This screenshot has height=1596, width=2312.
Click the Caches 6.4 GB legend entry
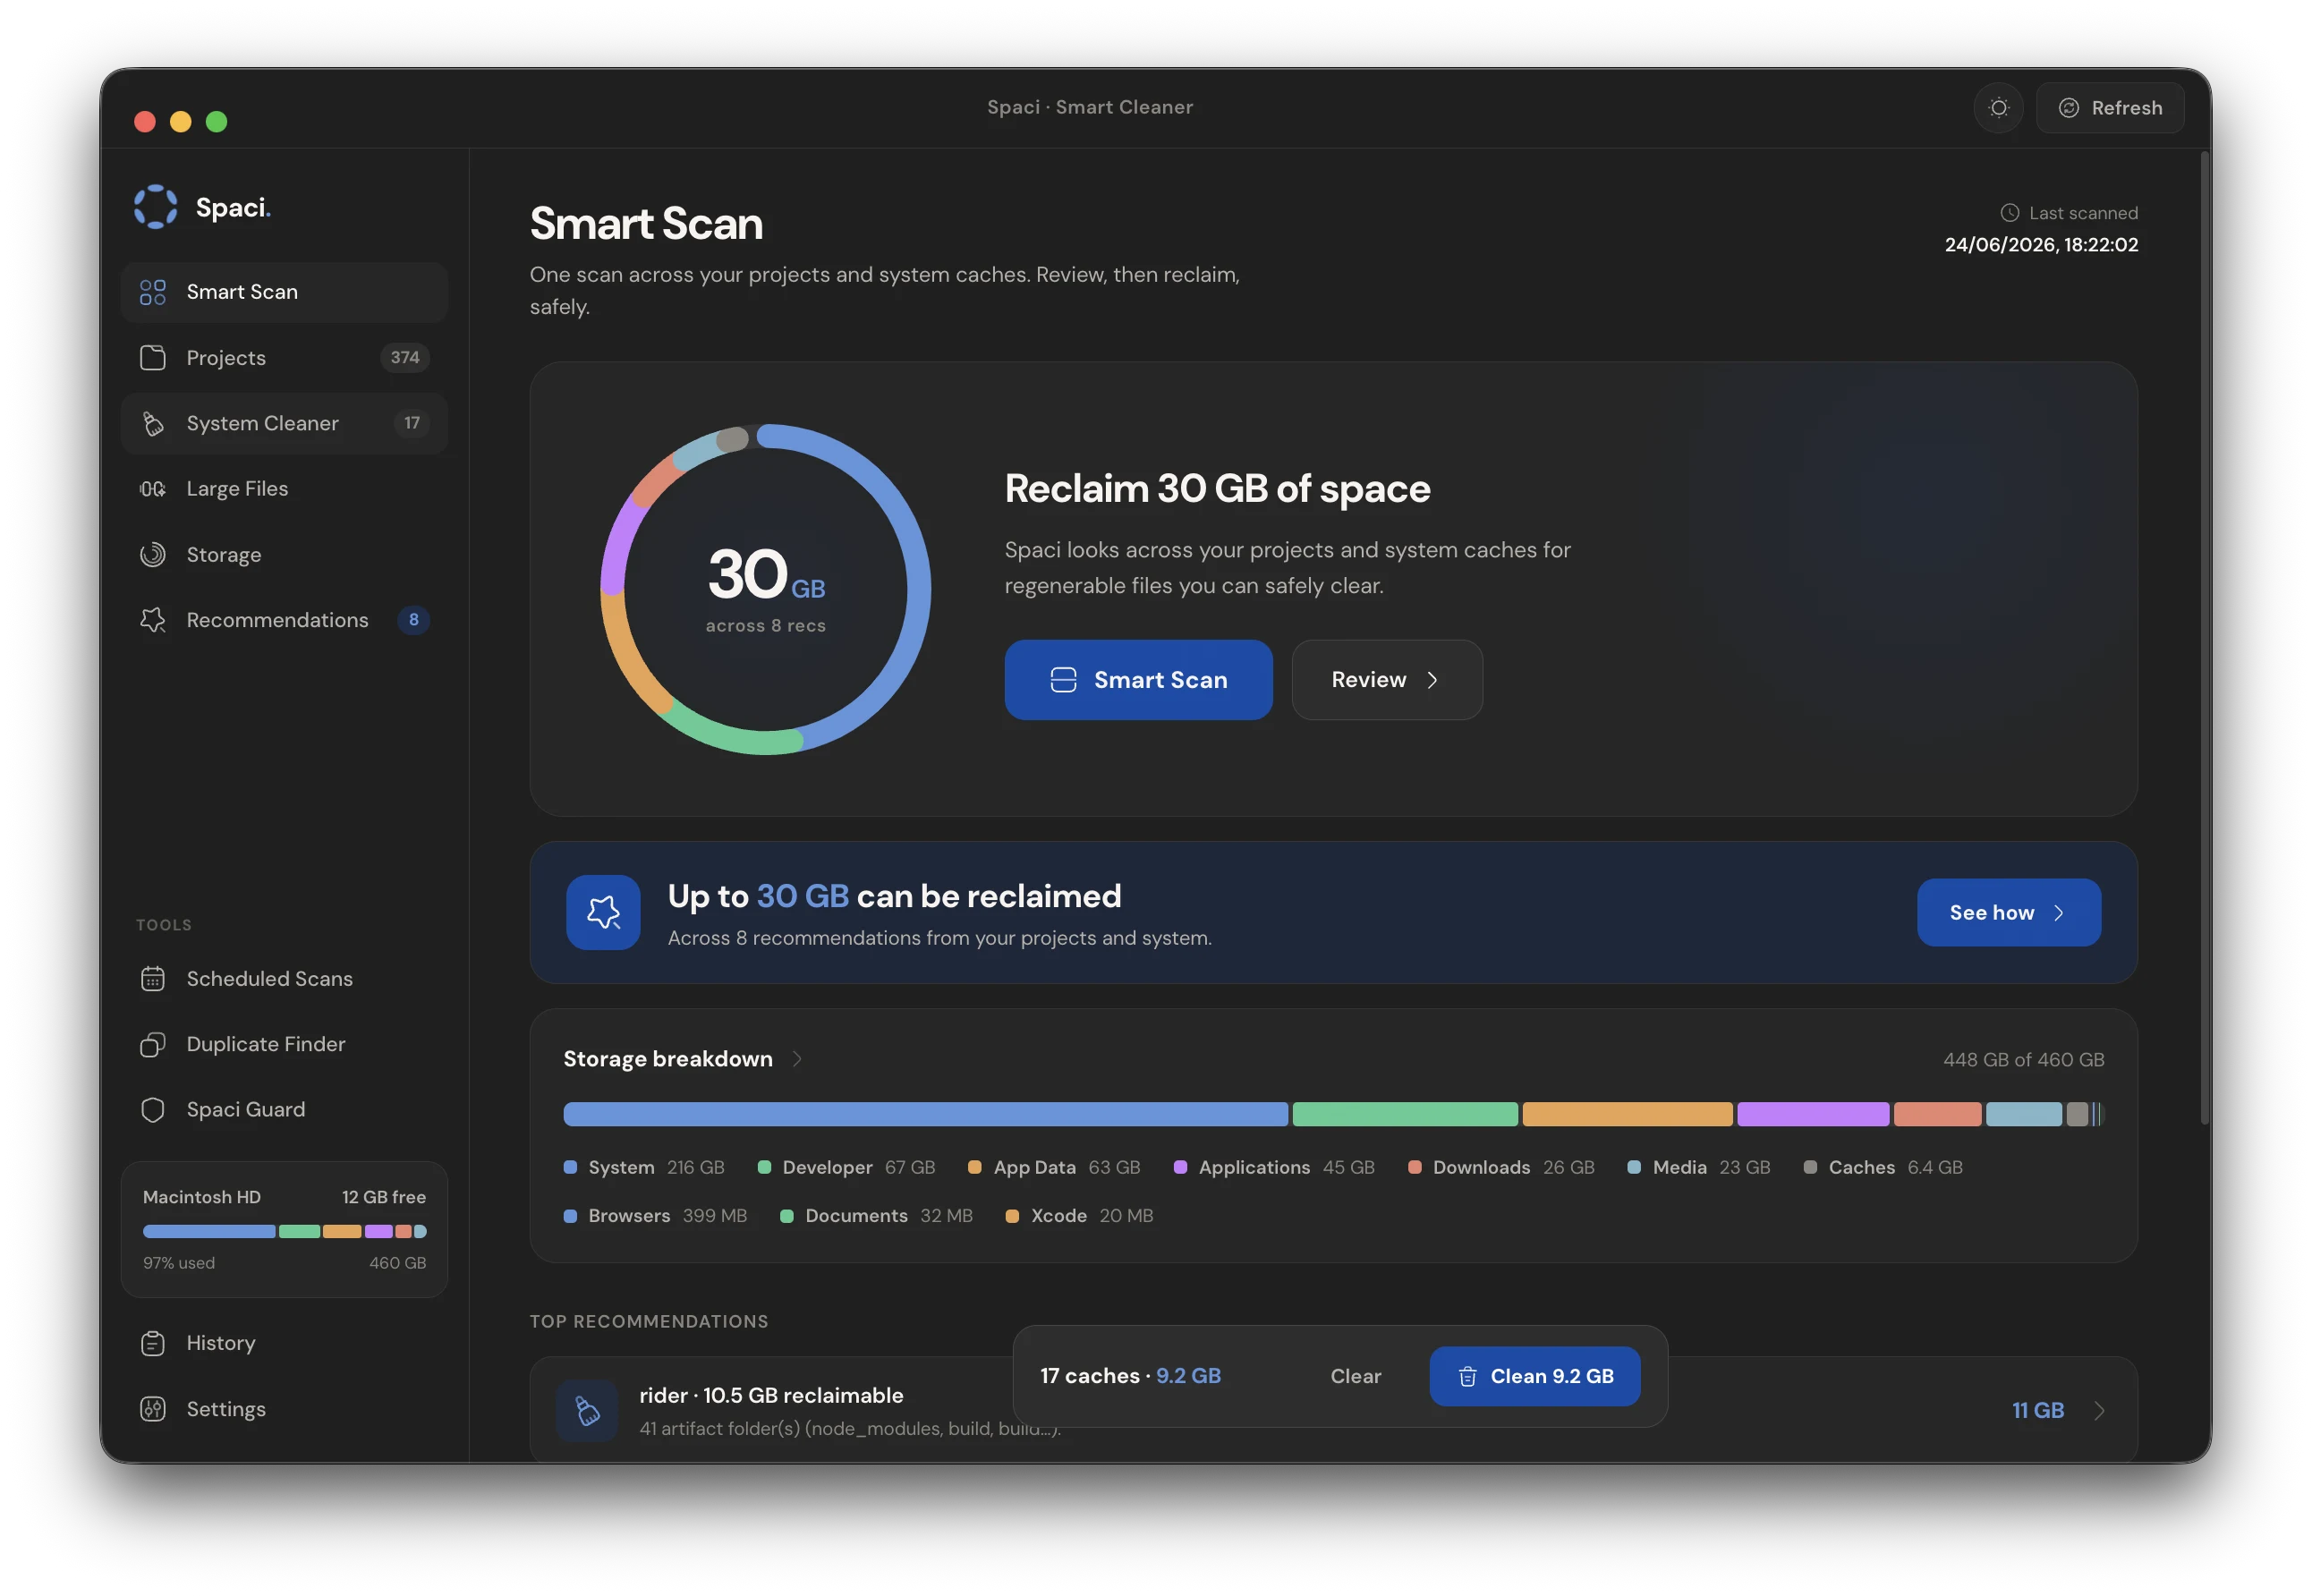tap(1883, 1168)
